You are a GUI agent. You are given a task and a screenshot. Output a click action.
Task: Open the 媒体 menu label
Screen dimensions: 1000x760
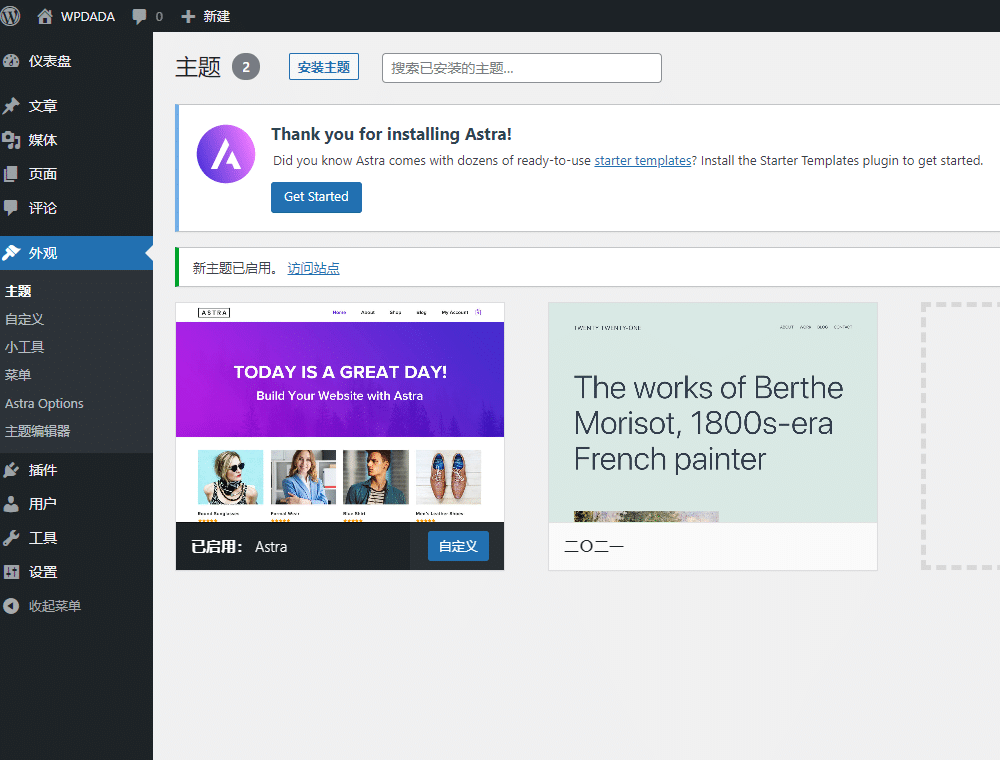pos(43,140)
